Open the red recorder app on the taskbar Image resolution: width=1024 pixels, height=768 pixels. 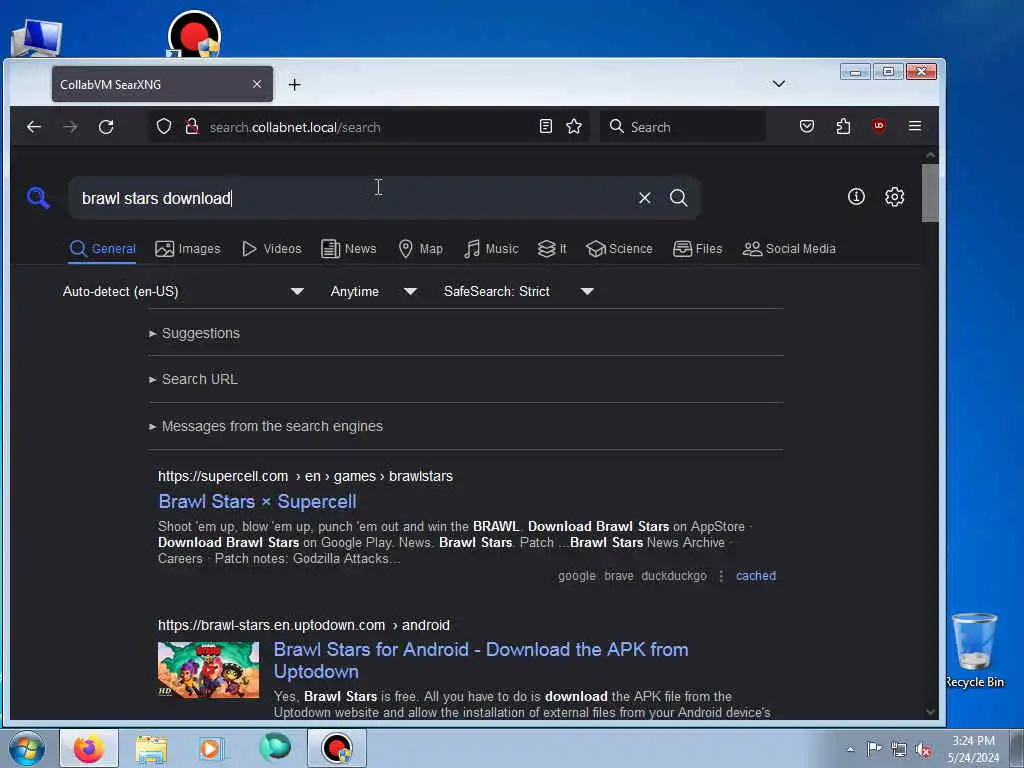click(x=337, y=748)
